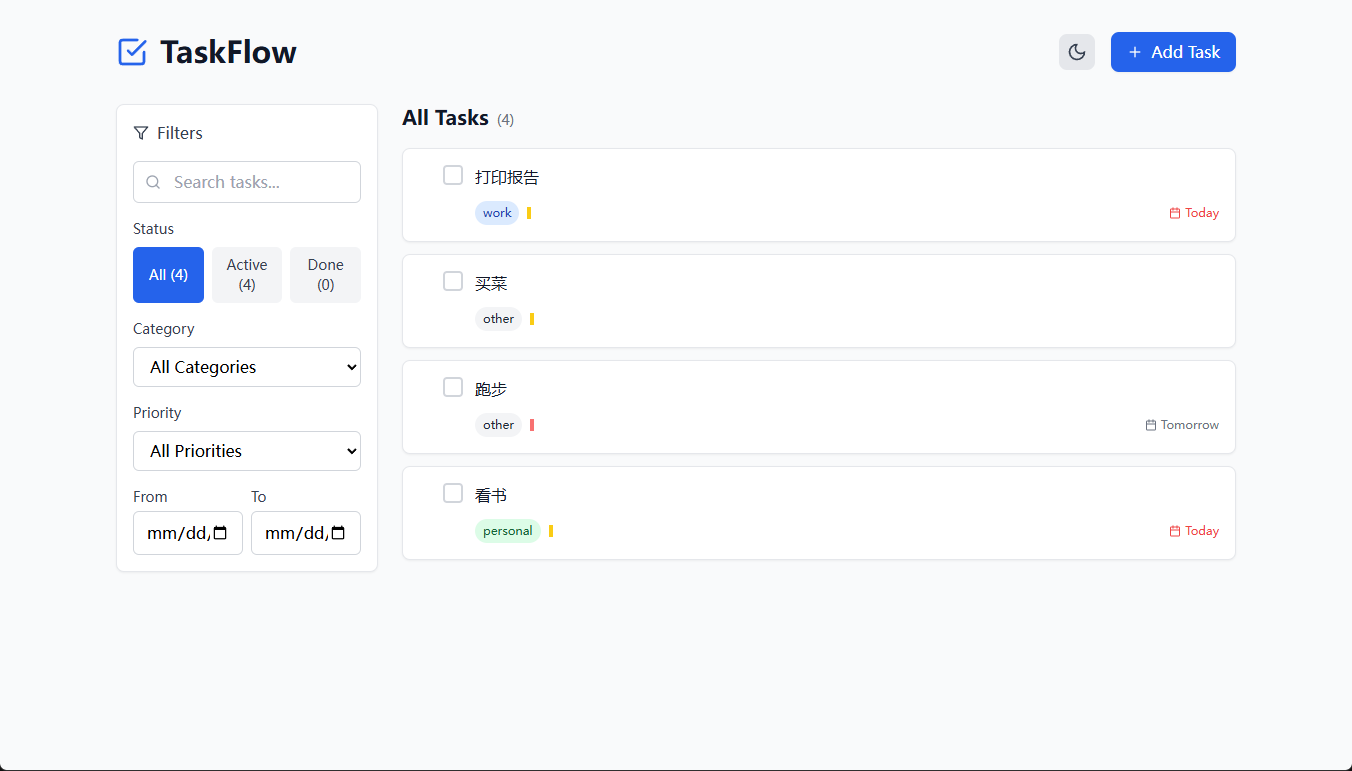Select the Done (0) status filter
This screenshot has width=1352, height=771.
tap(325, 275)
